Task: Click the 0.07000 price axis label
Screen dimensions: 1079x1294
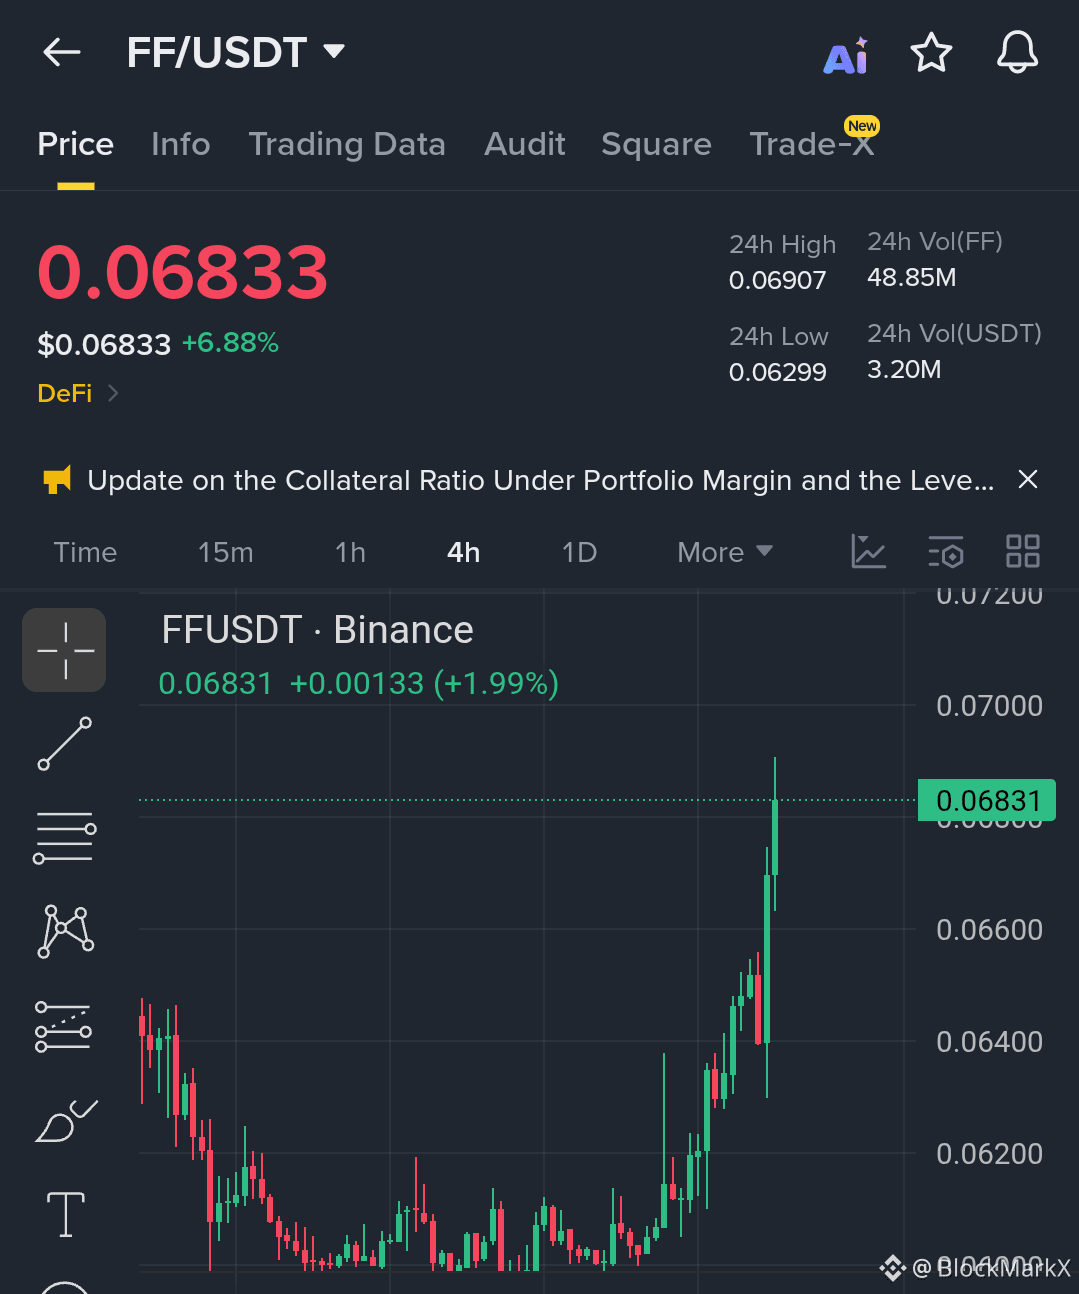Action: (989, 706)
